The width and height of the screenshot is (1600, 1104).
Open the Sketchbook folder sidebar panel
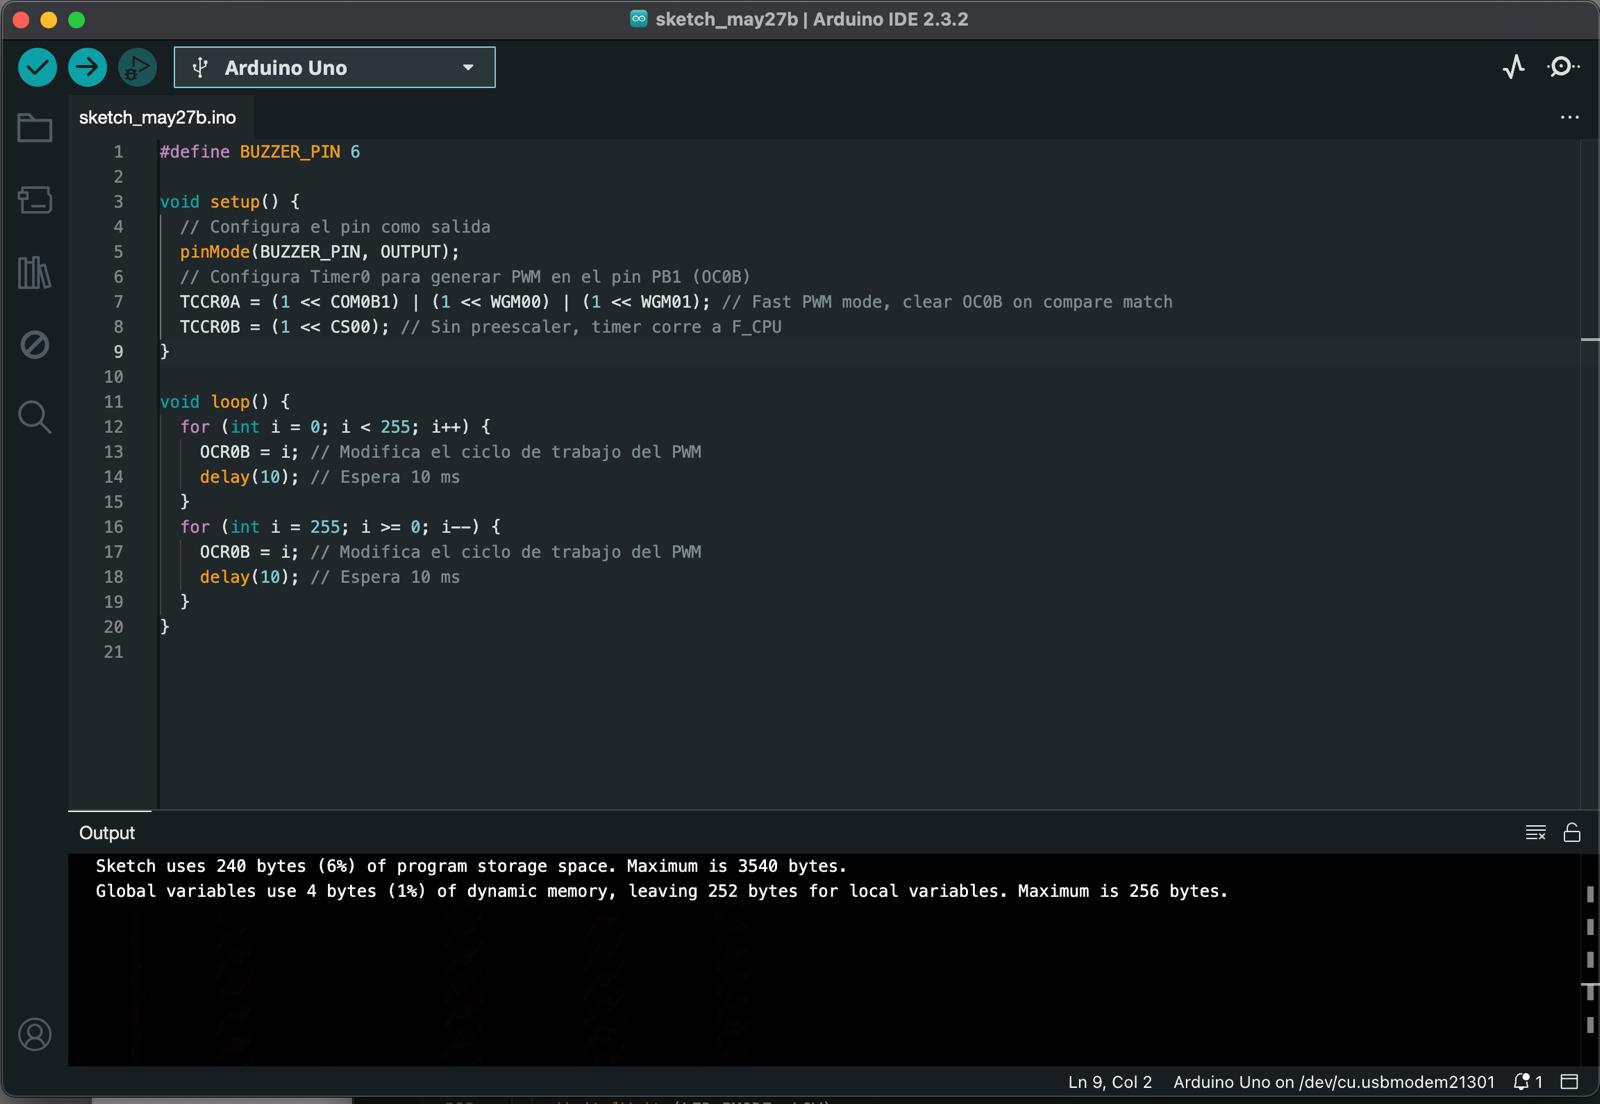pos(35,128)
